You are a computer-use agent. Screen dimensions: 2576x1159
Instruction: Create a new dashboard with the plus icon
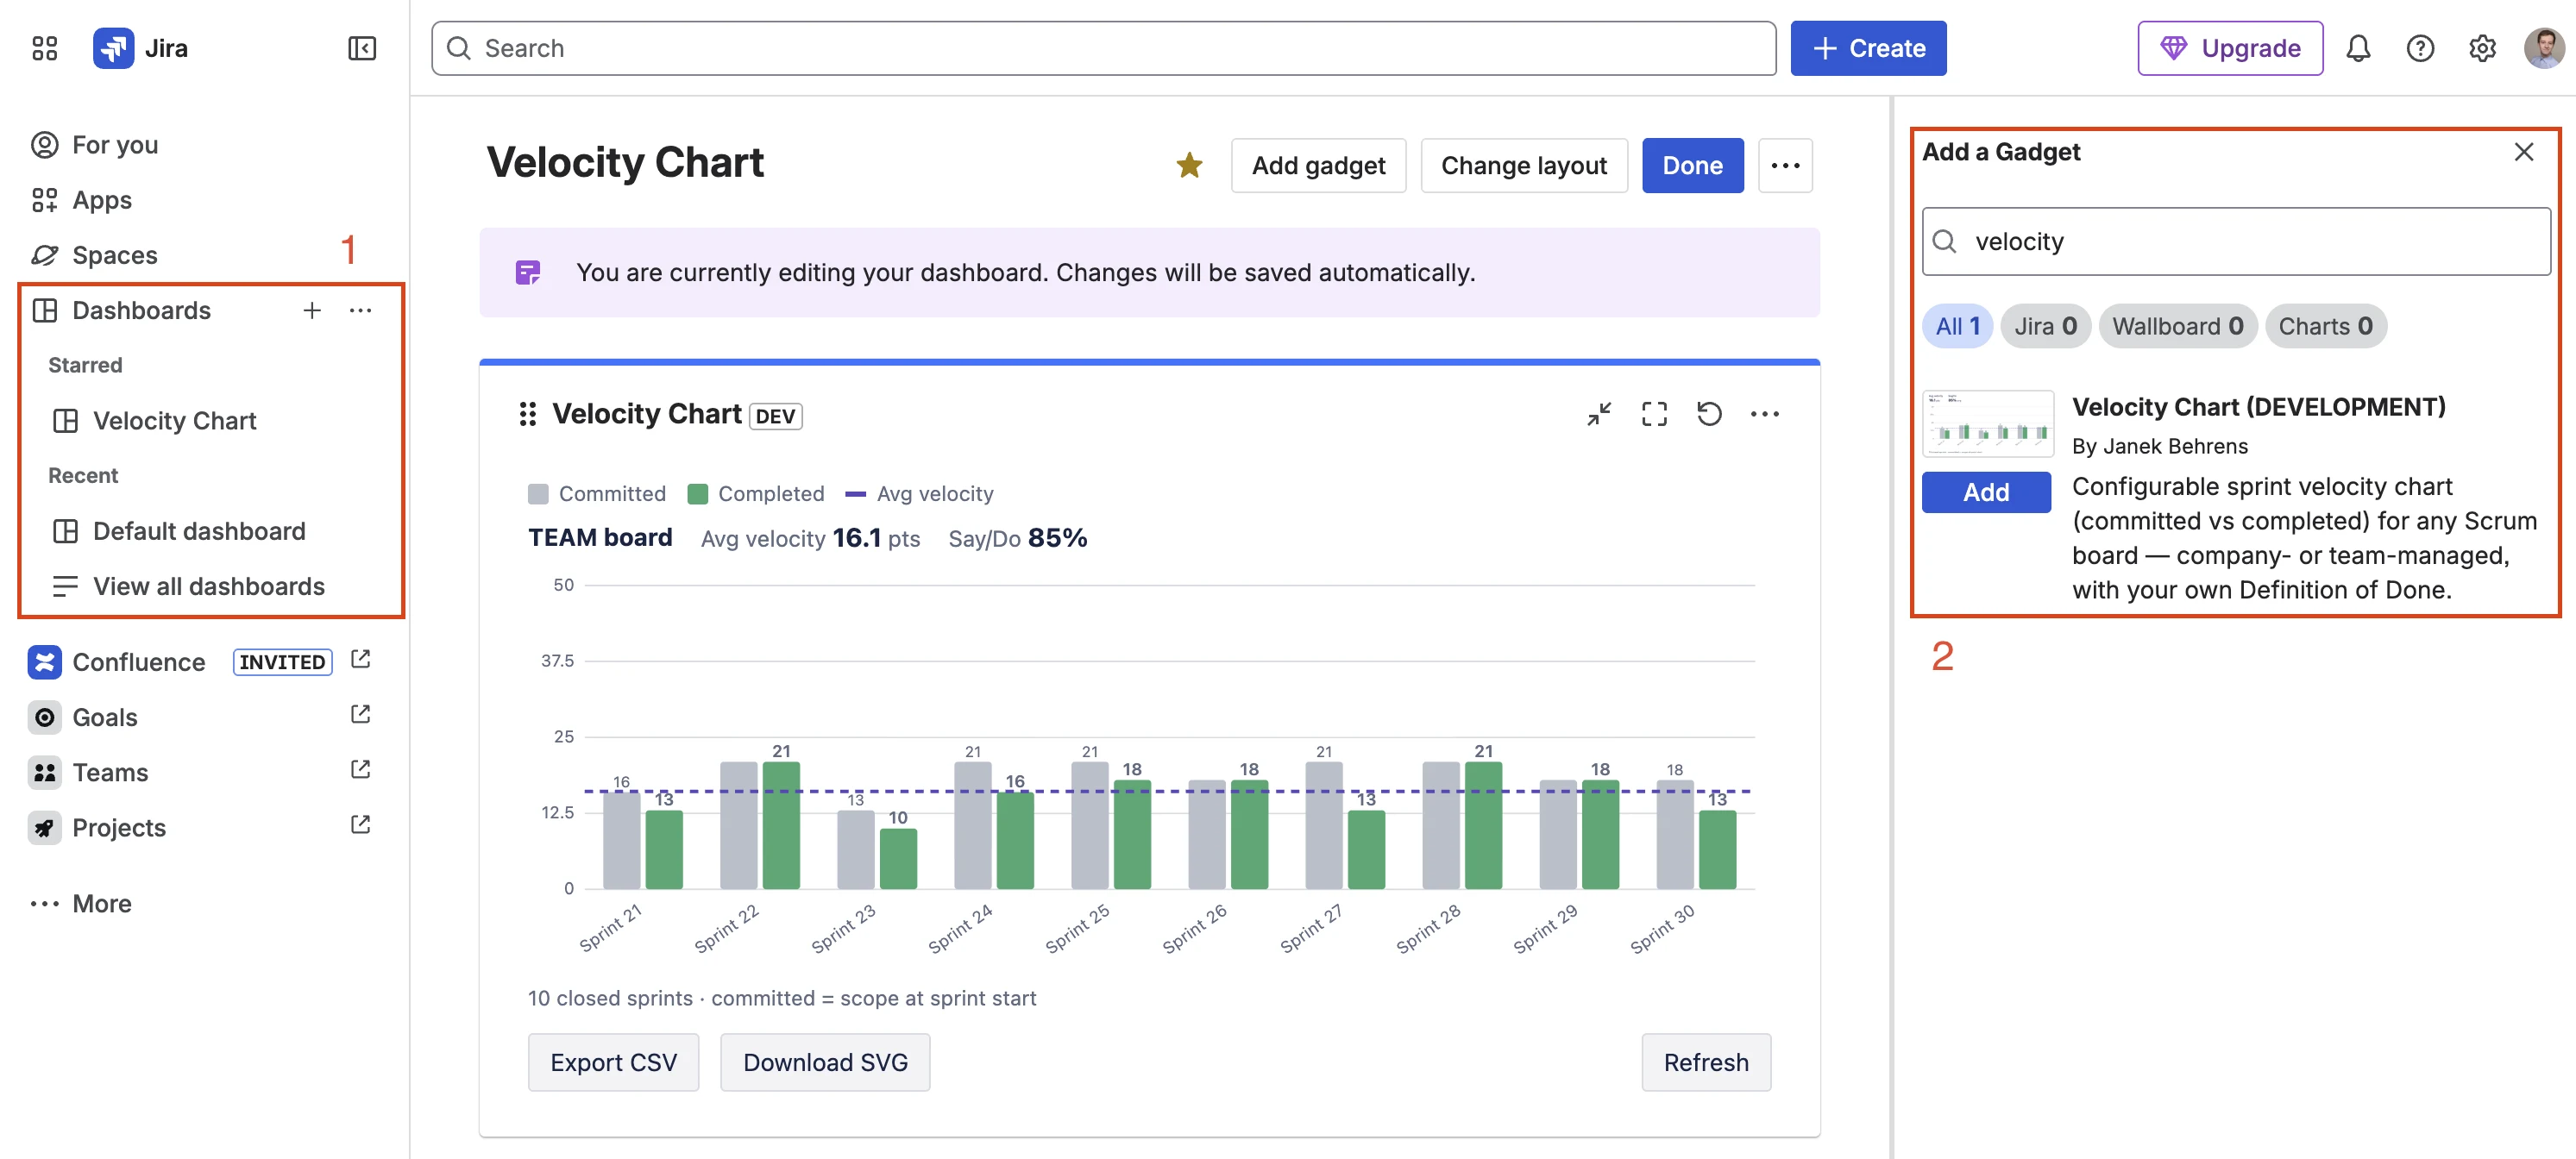tap(312, 310)
